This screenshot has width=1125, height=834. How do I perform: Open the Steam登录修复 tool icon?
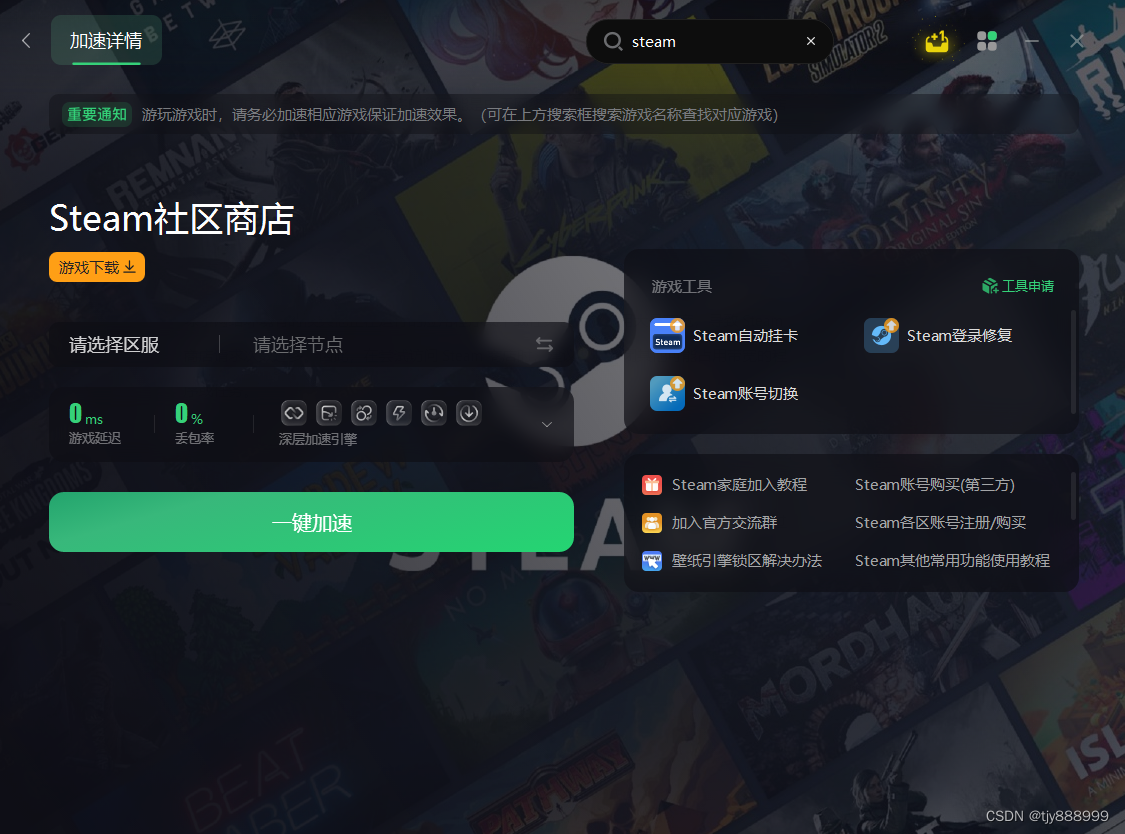coord(881,335)
